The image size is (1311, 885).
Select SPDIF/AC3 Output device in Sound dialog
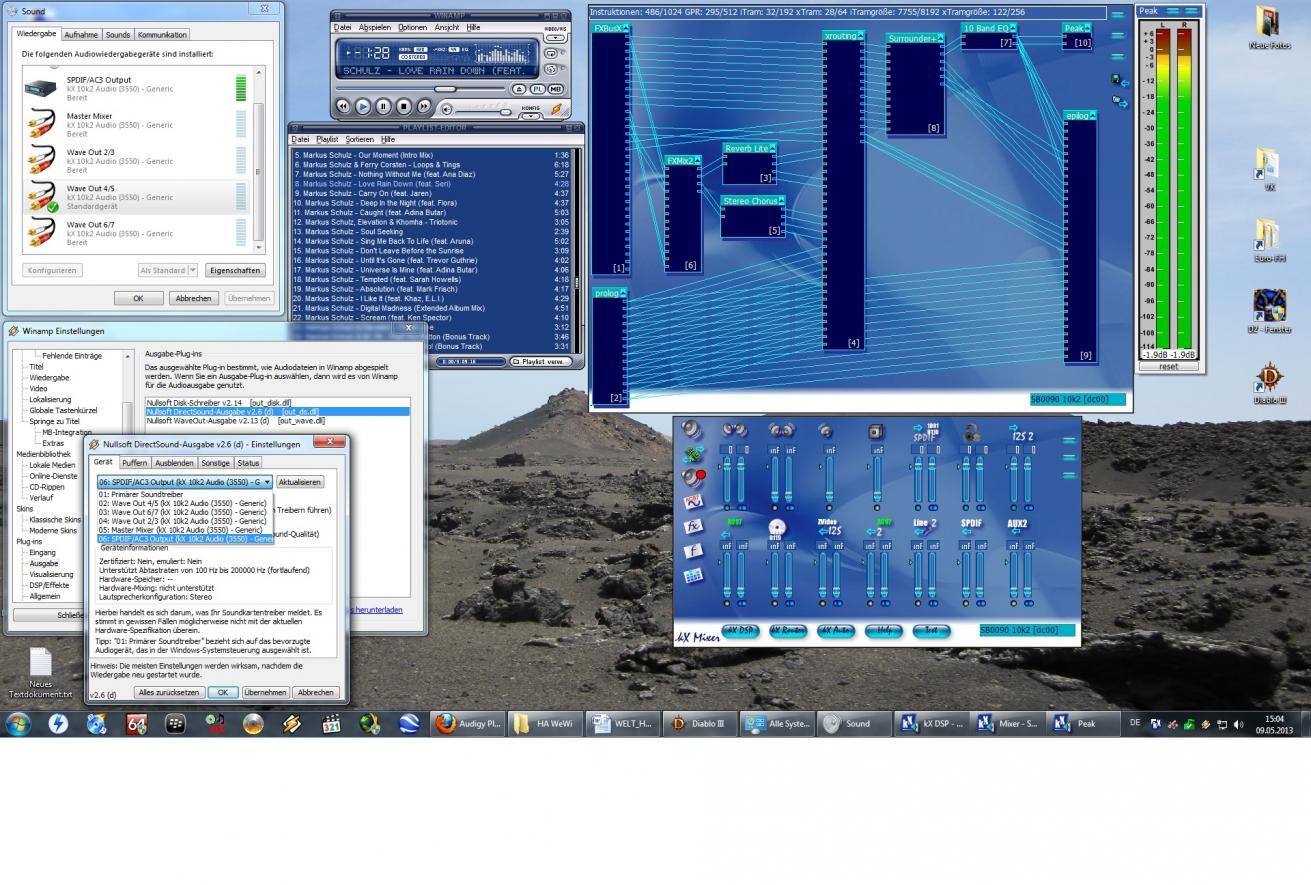138,88
